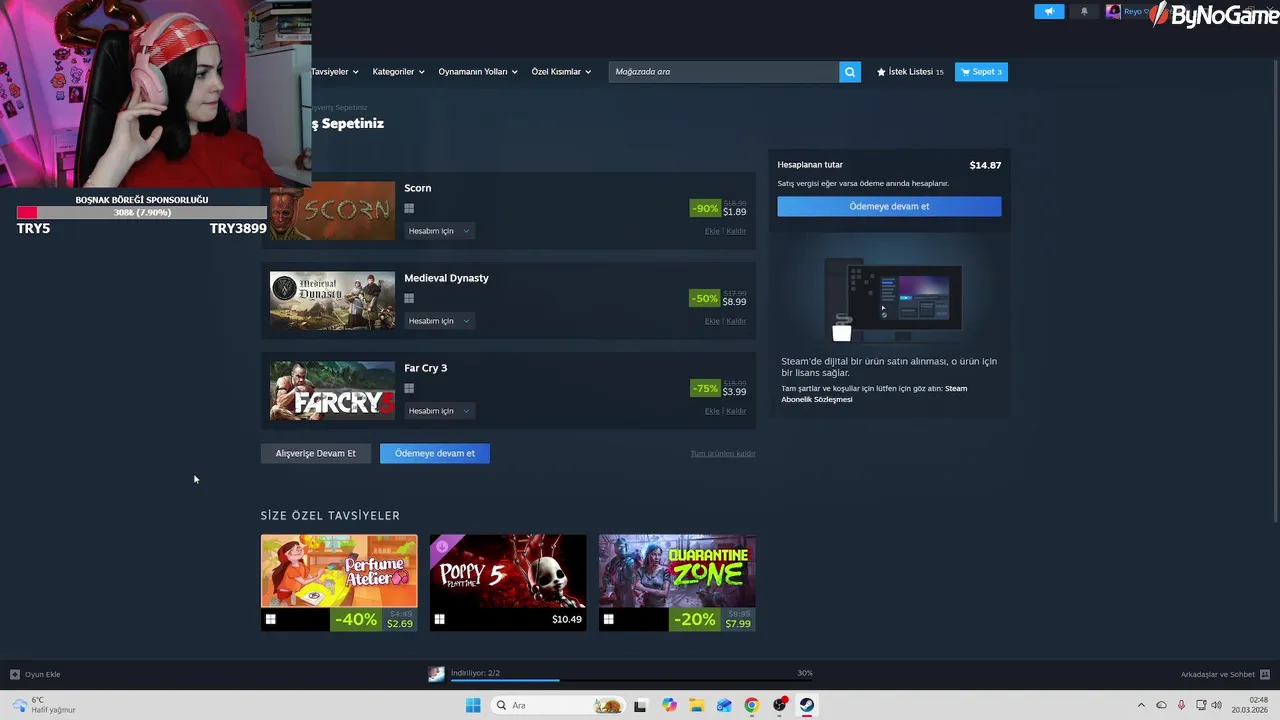Open the Steam announcements megaphone button
The height and width of the screenshot is (720, 1280).
1049,12
